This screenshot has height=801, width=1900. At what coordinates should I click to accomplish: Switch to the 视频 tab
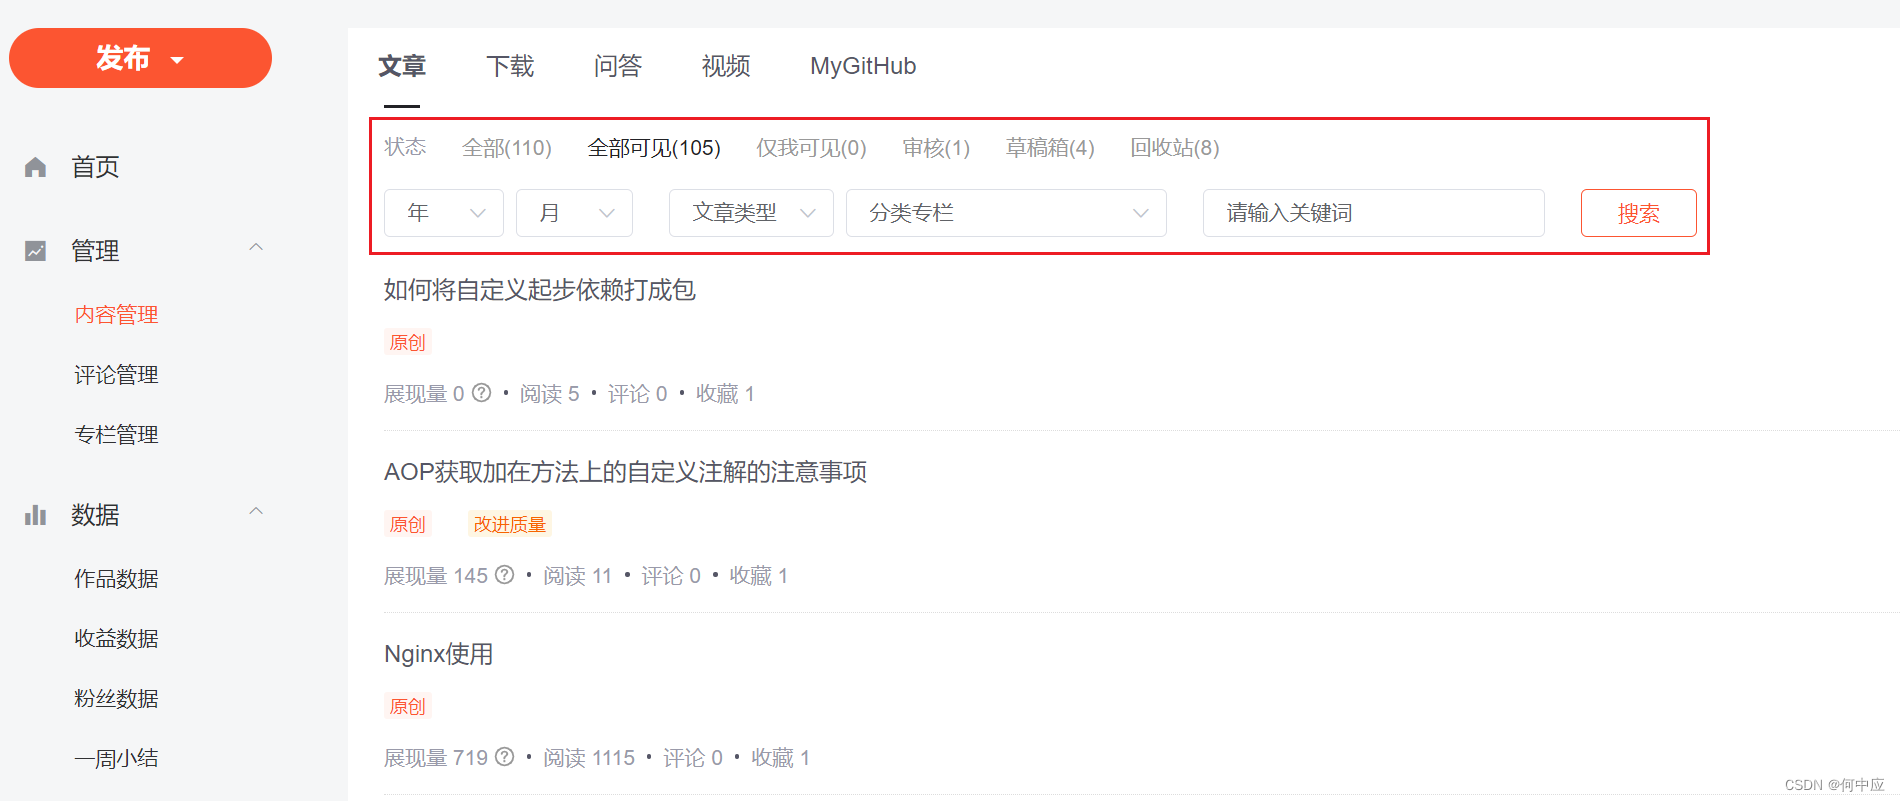[x=726, y=66]
